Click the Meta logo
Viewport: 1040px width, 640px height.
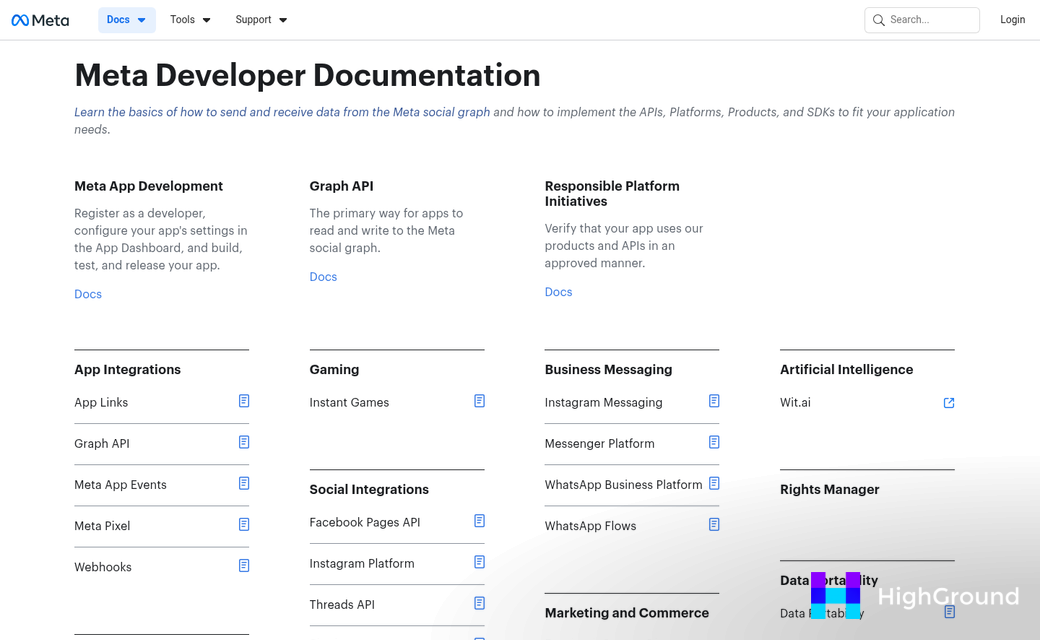tap(40, 20)
